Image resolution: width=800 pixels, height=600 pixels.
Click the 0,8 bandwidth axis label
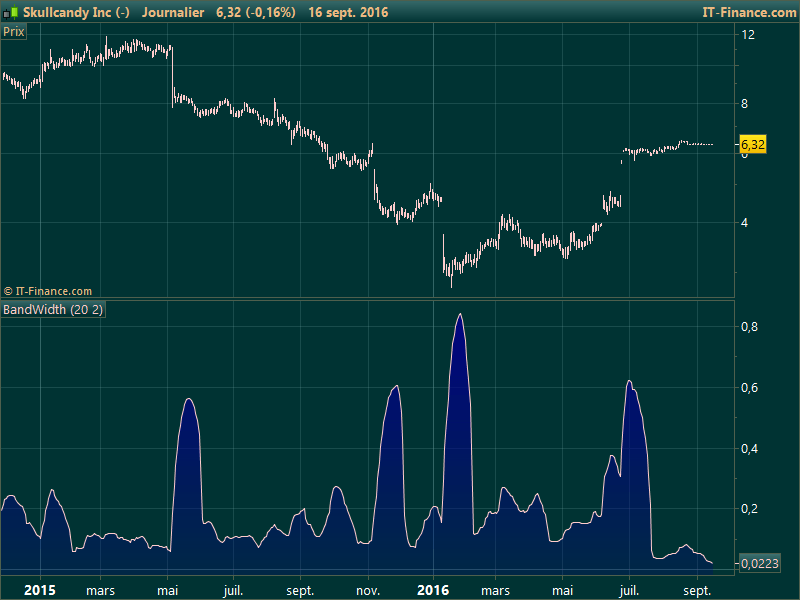749,327
